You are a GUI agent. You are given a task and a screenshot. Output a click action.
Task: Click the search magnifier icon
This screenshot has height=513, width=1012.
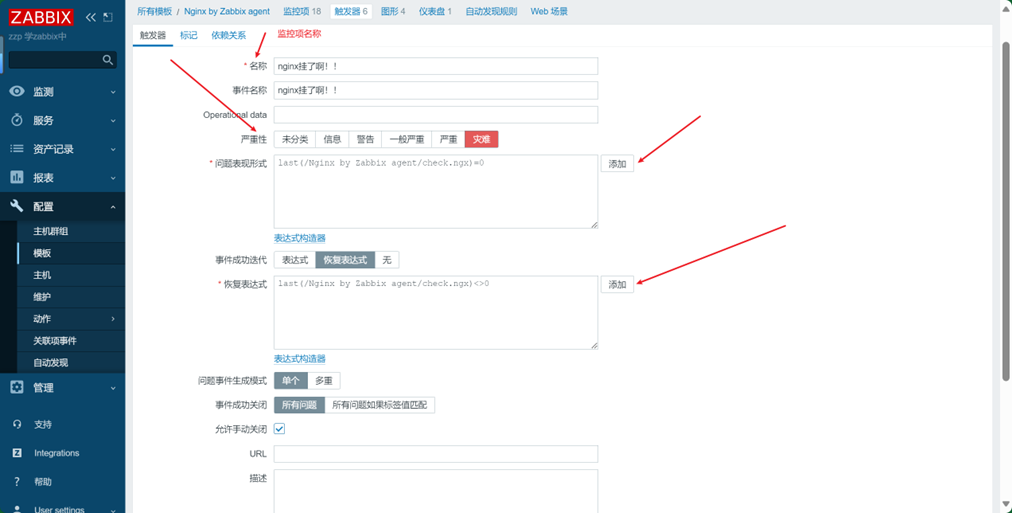(x=108, y=60)
